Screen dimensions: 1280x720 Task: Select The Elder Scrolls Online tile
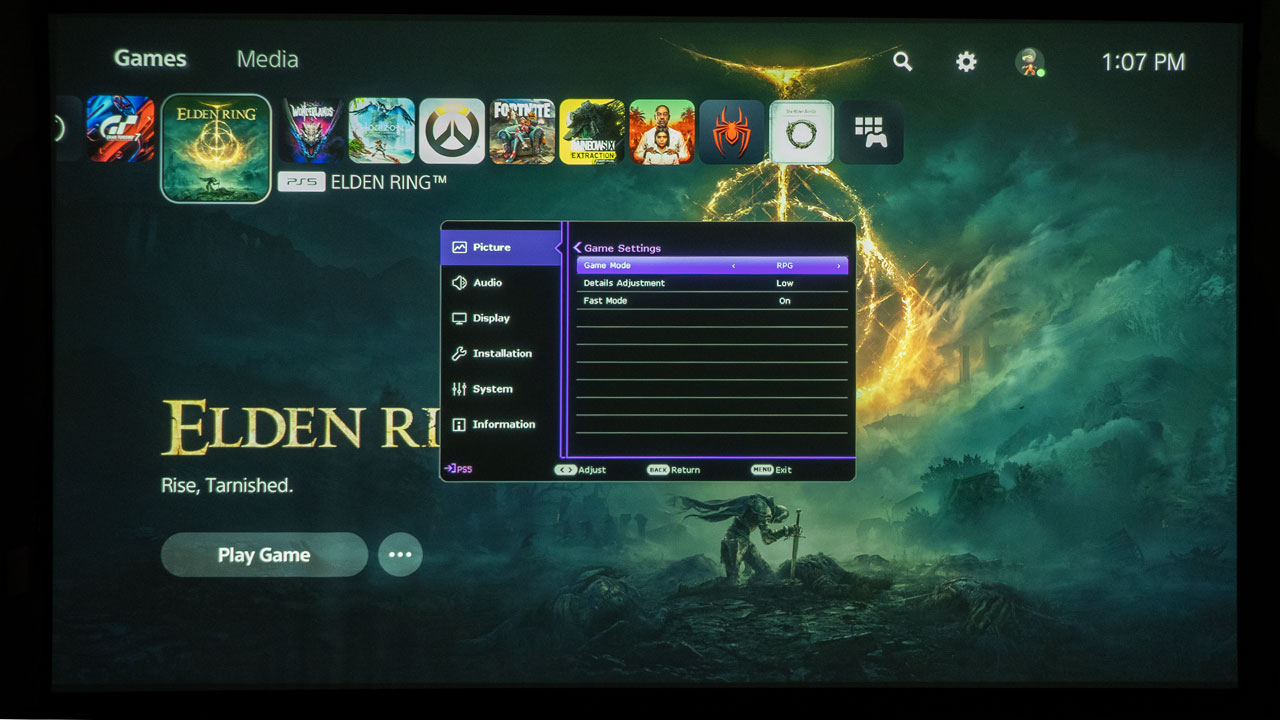click(x=802, y=131)
